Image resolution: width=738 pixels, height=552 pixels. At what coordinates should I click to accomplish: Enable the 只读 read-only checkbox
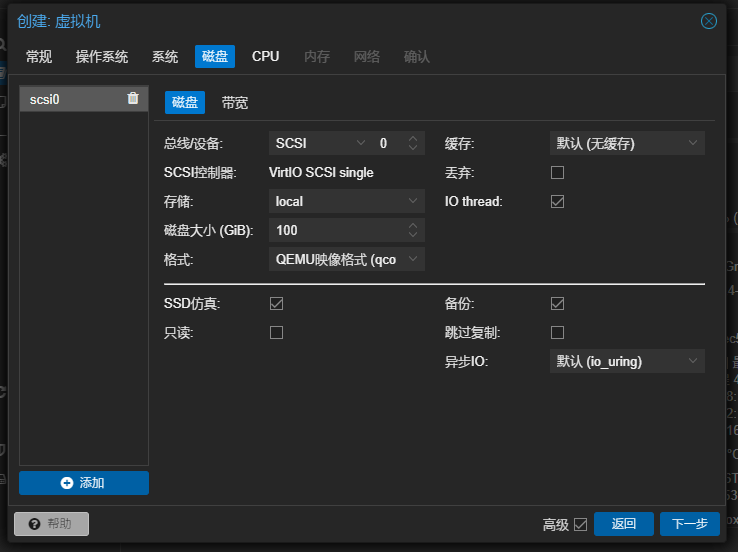(x=276, y=333)
